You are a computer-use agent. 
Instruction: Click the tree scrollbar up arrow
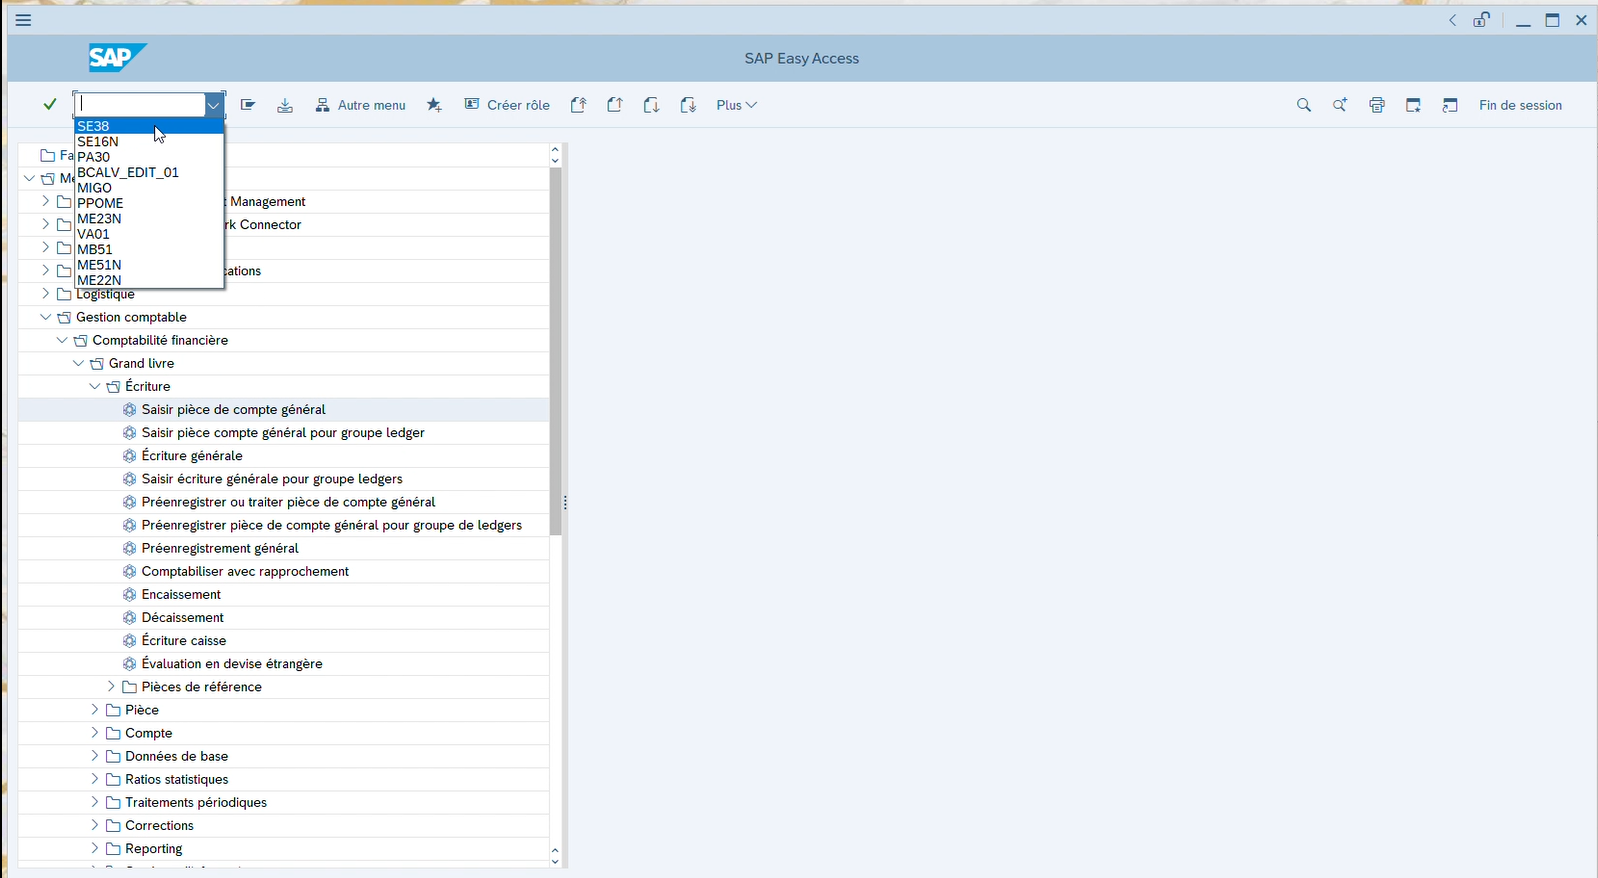(x=555, y=149)
